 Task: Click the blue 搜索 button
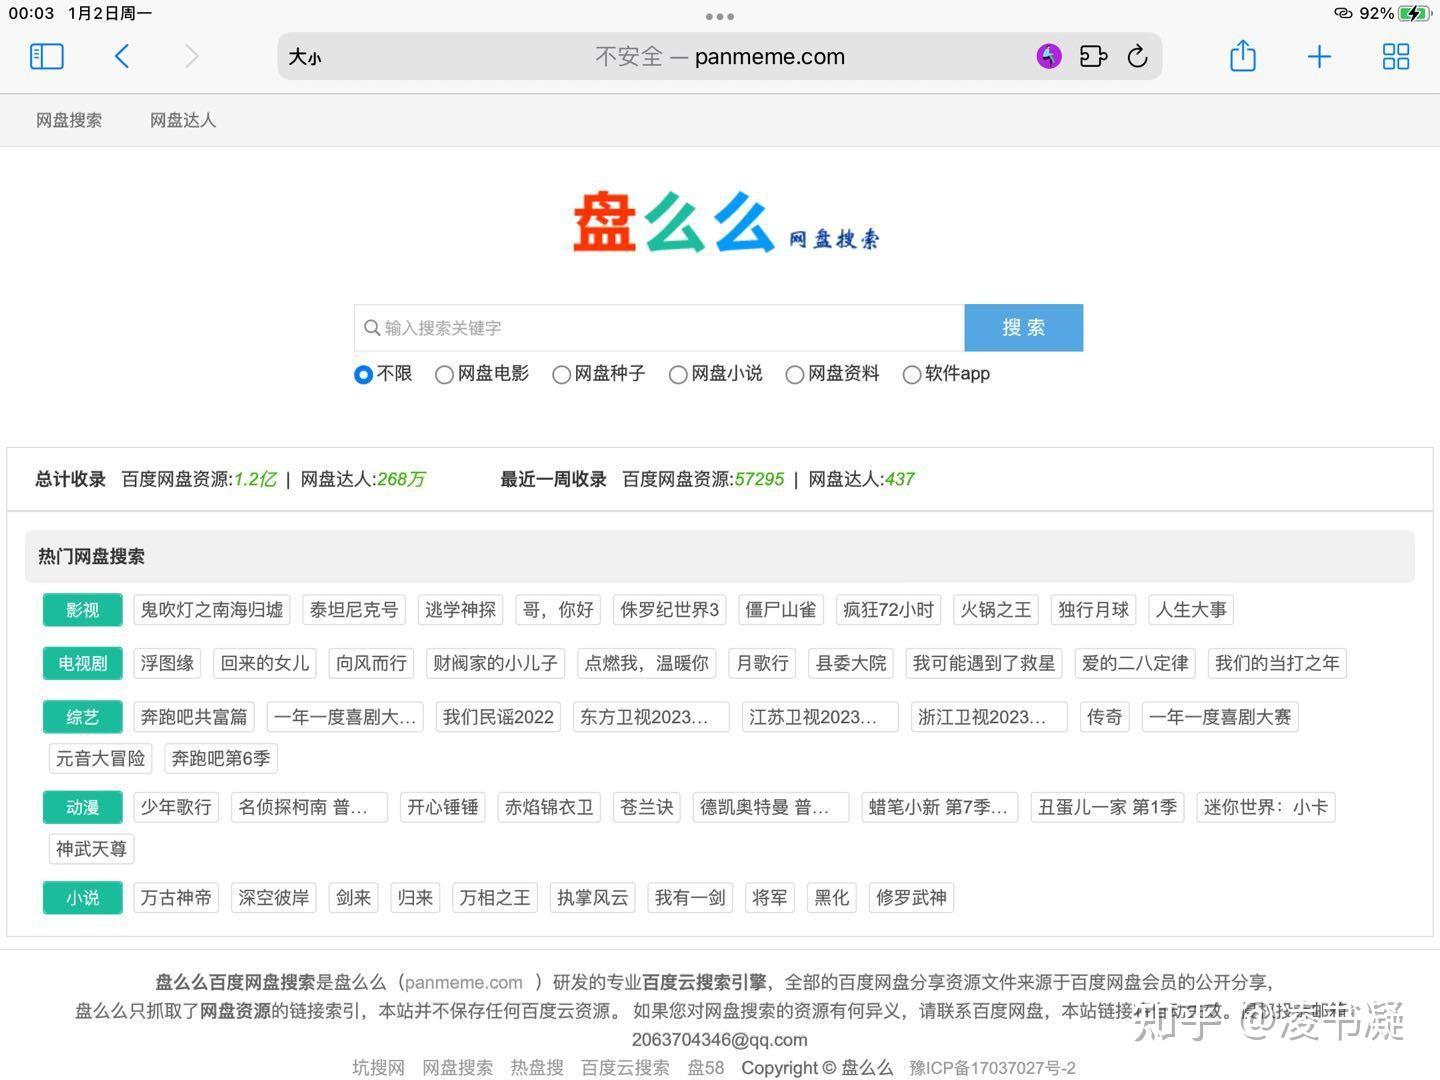[x=1024, y=328]
